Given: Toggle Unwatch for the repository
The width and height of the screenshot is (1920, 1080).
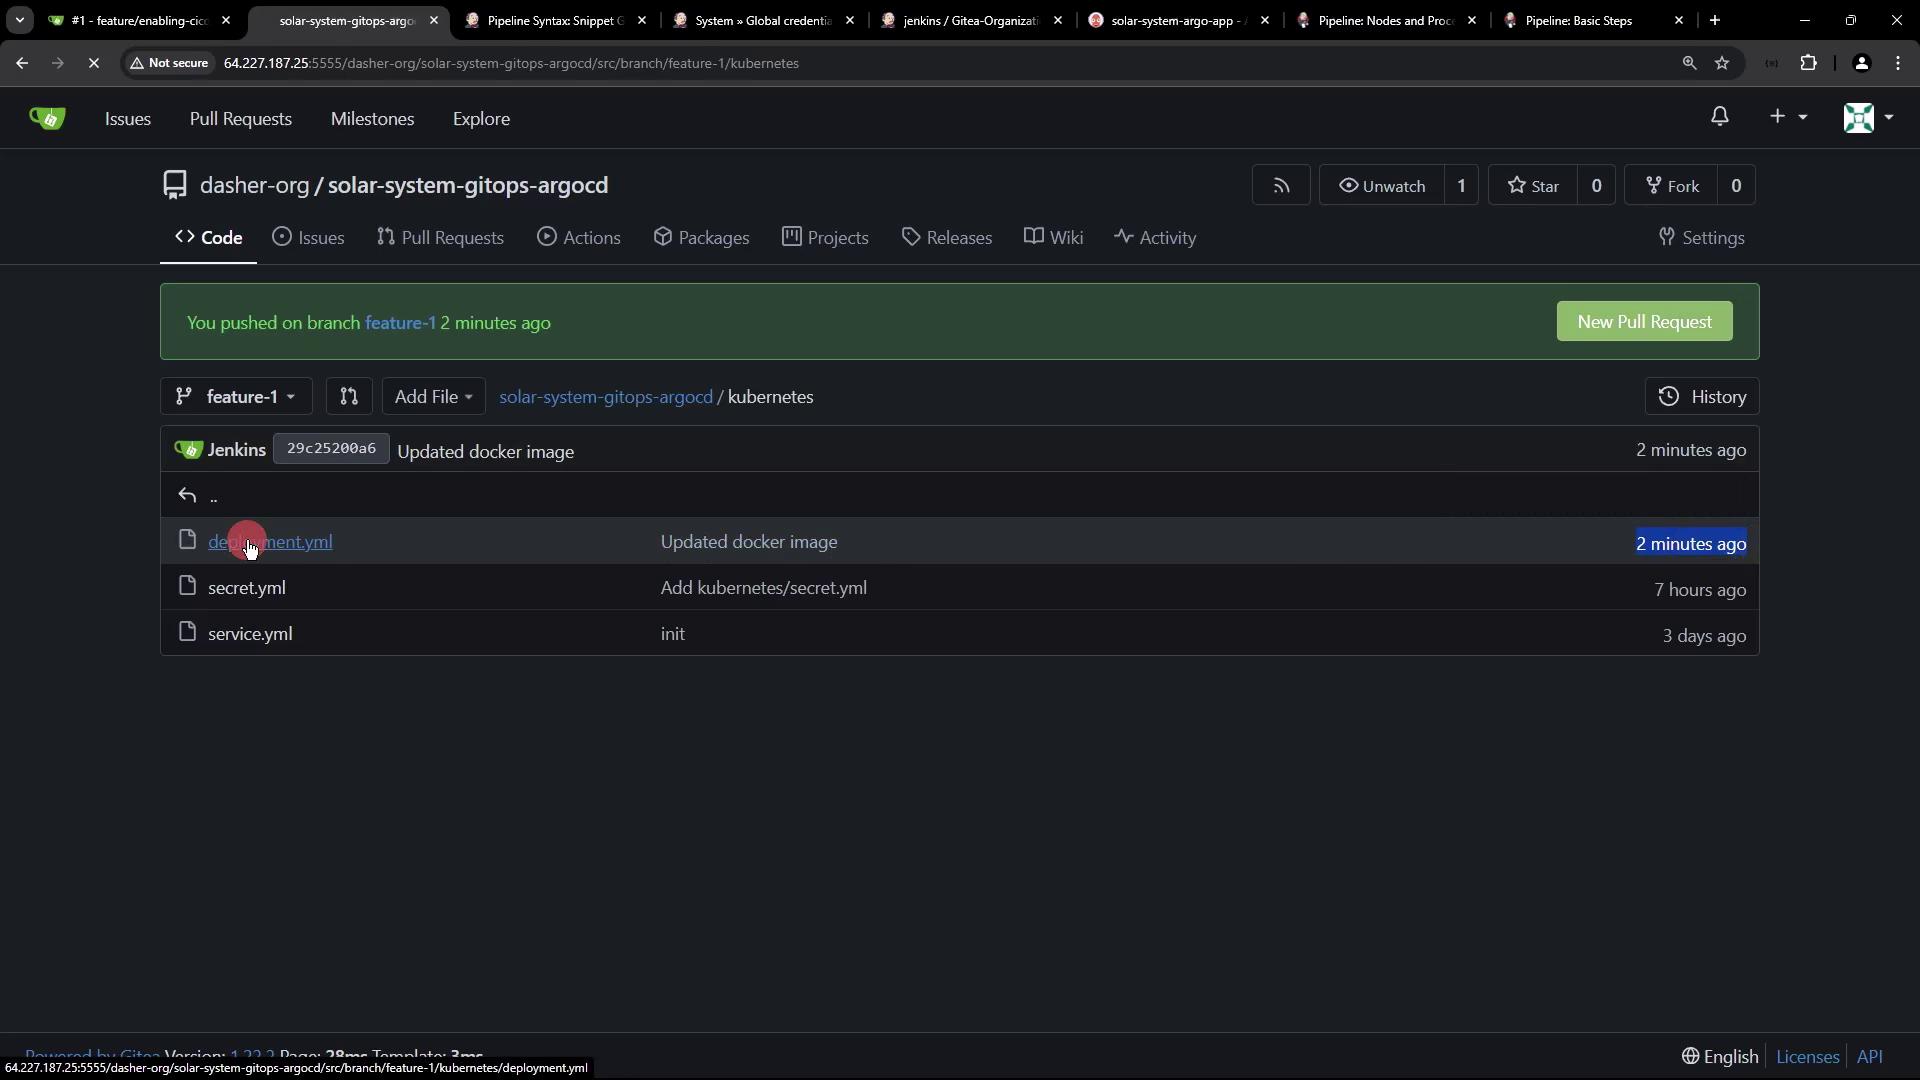Looking at the screenshot, I should tap(1382, 186).
